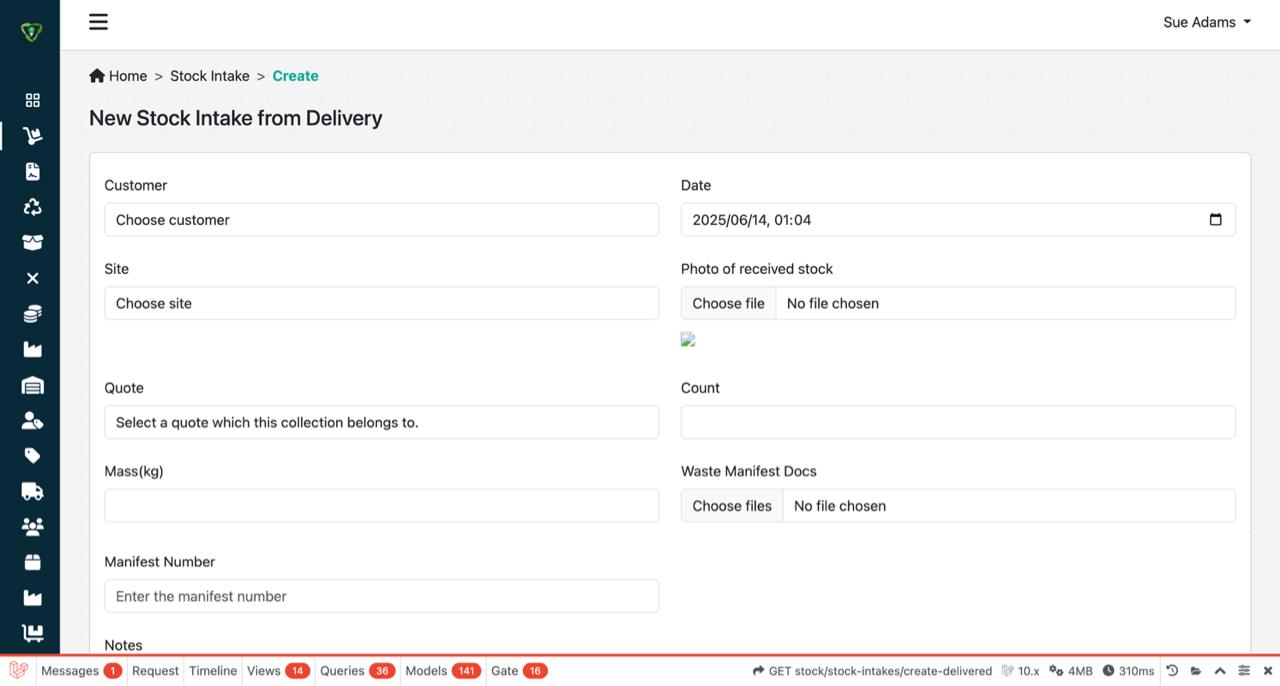Open the Messages debugbar tab
This screenshot has width=1280, height=686.
(x=81, y=671)
